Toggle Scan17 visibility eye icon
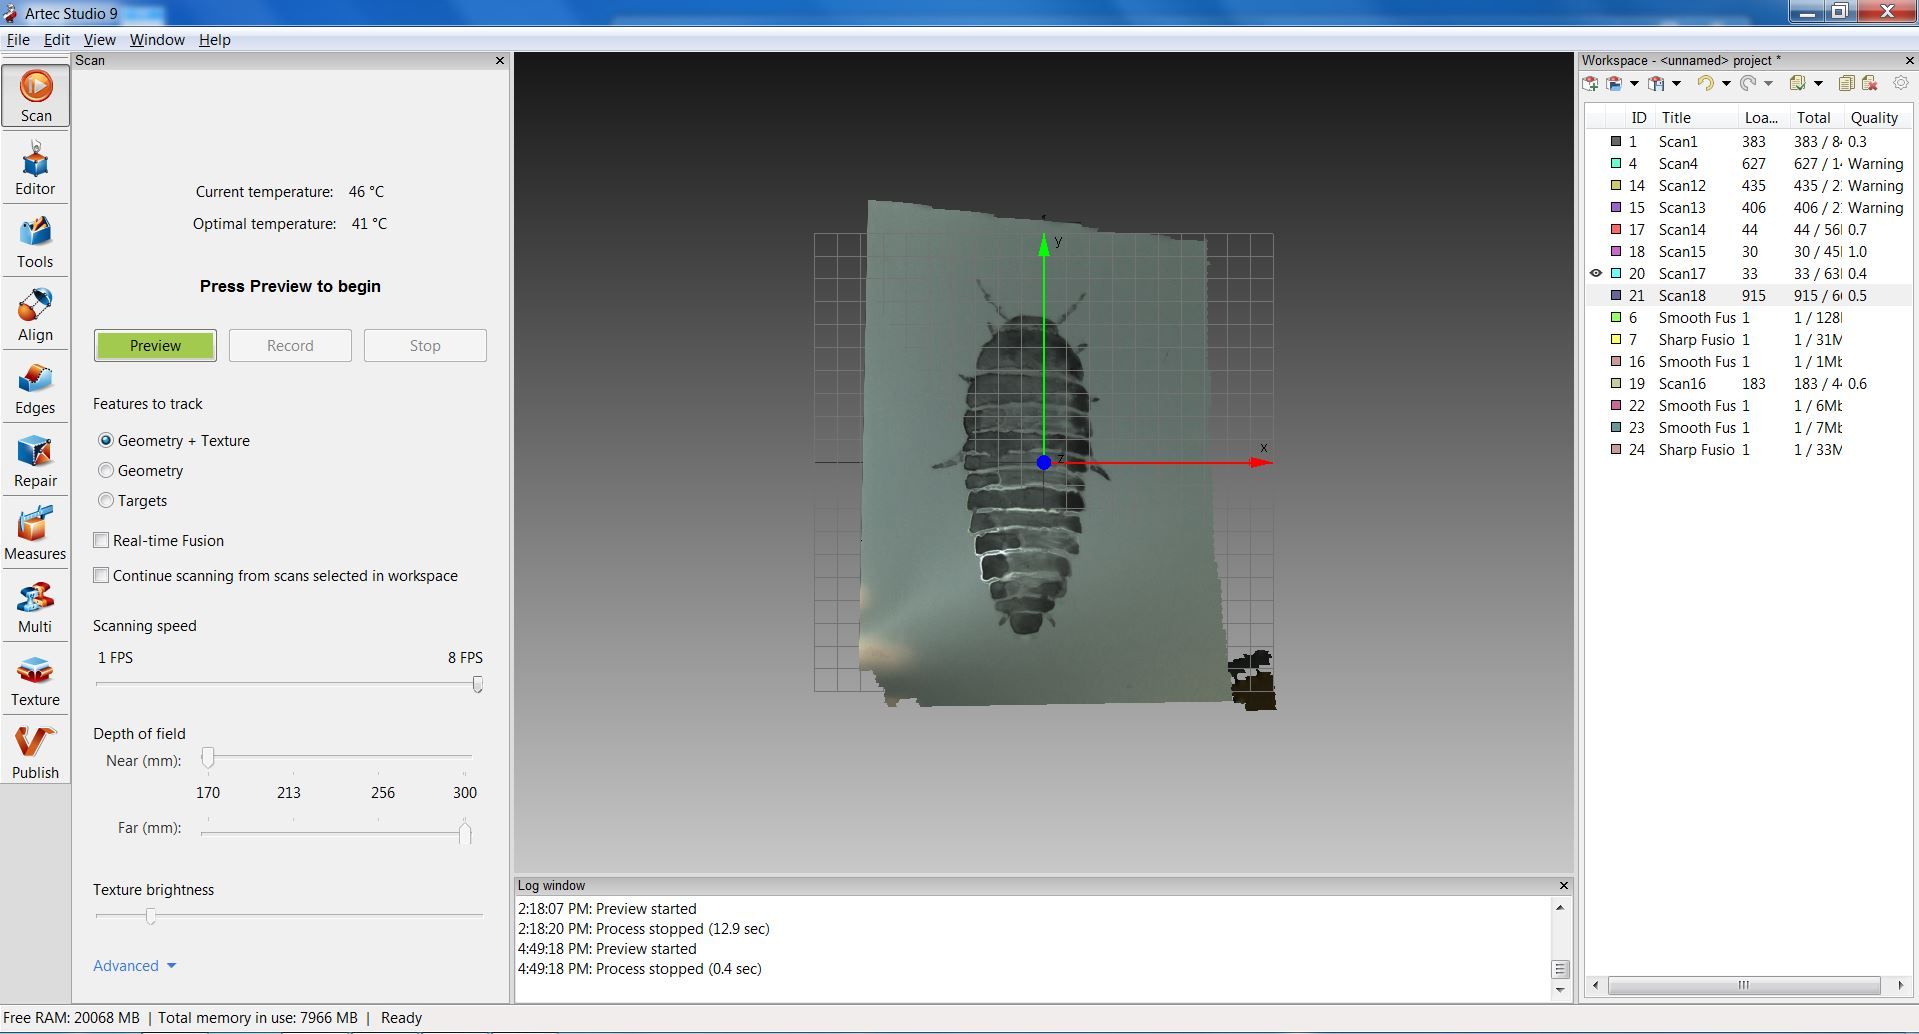This screenshot has width=1919, height=1034. coord(1596,273)
